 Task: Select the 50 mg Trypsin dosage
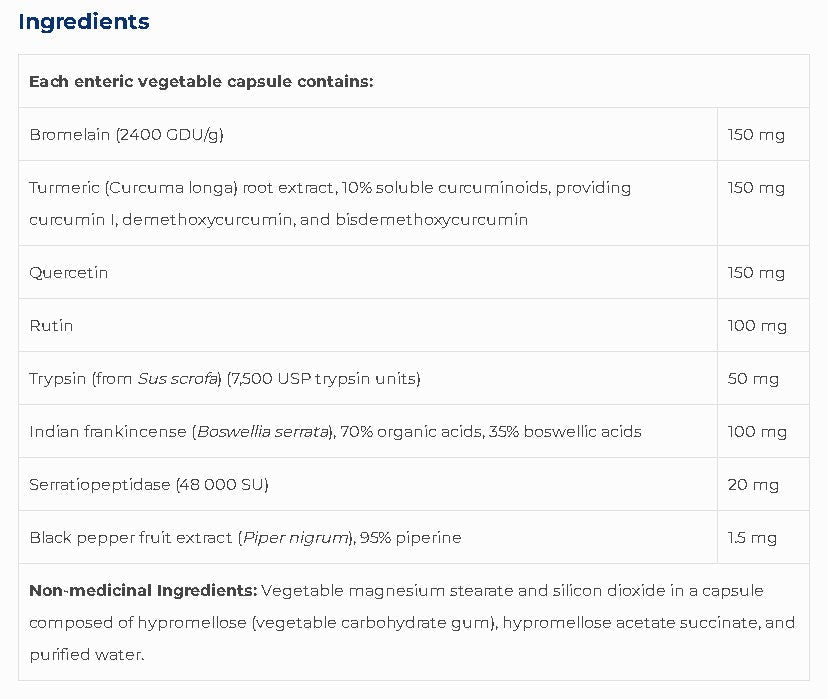coord(753,378)
